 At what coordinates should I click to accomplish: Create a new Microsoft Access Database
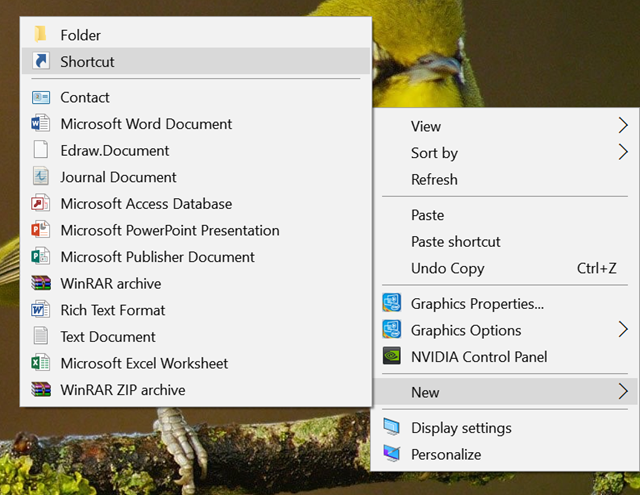click(x=196, y=203)
